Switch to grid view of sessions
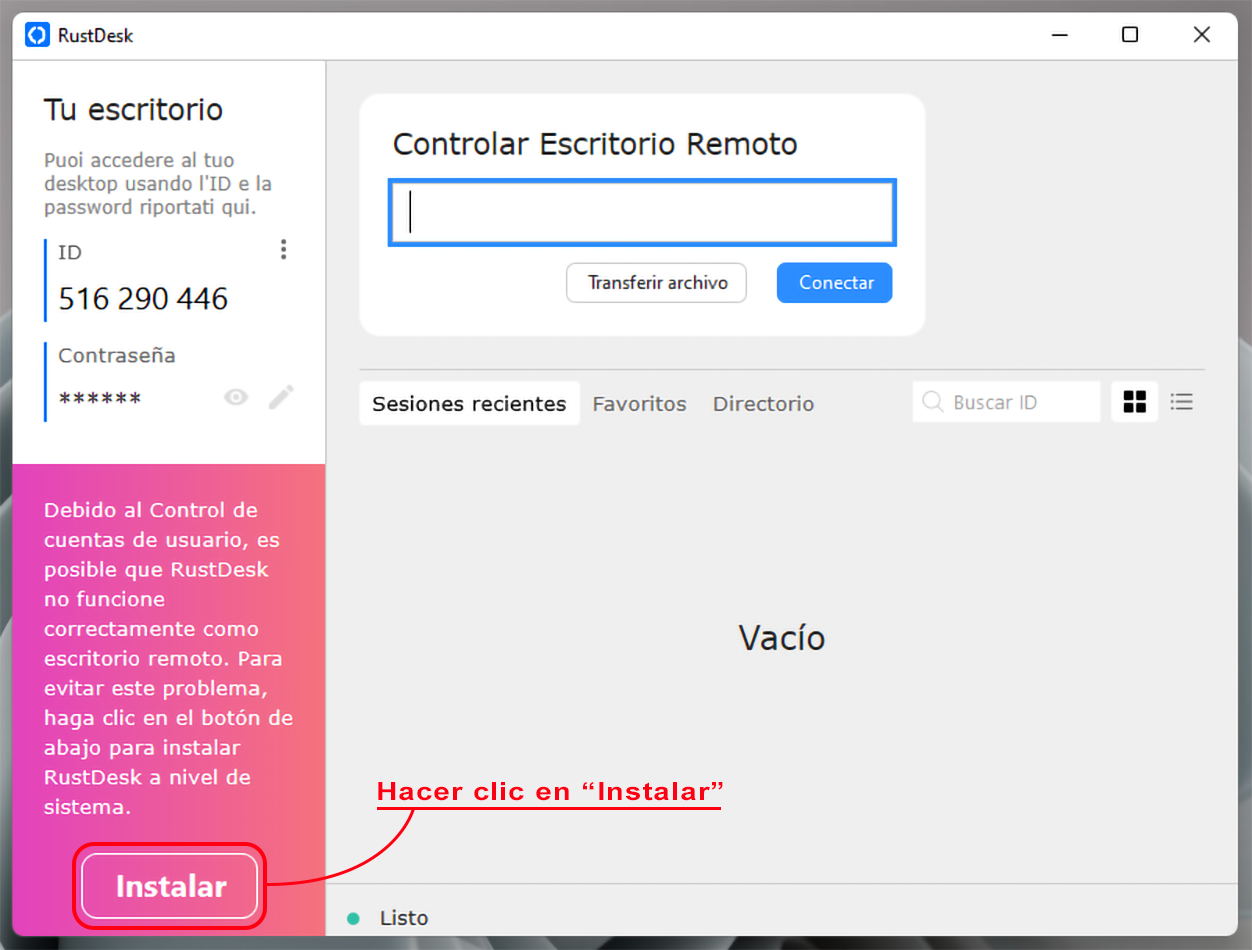Screen dimensions: 1252x950 (x=1135, y=402)
